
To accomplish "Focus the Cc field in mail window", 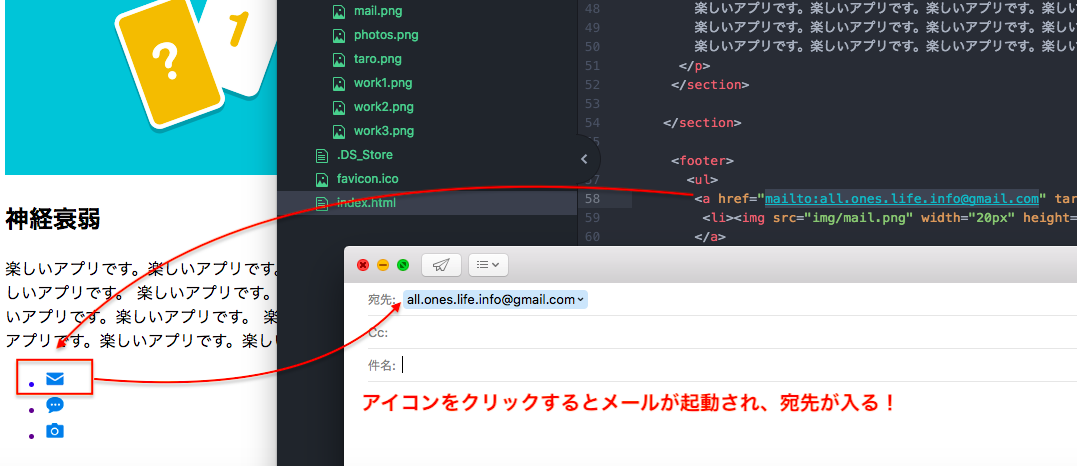I will pyautogui.click(x=700, y=332).
